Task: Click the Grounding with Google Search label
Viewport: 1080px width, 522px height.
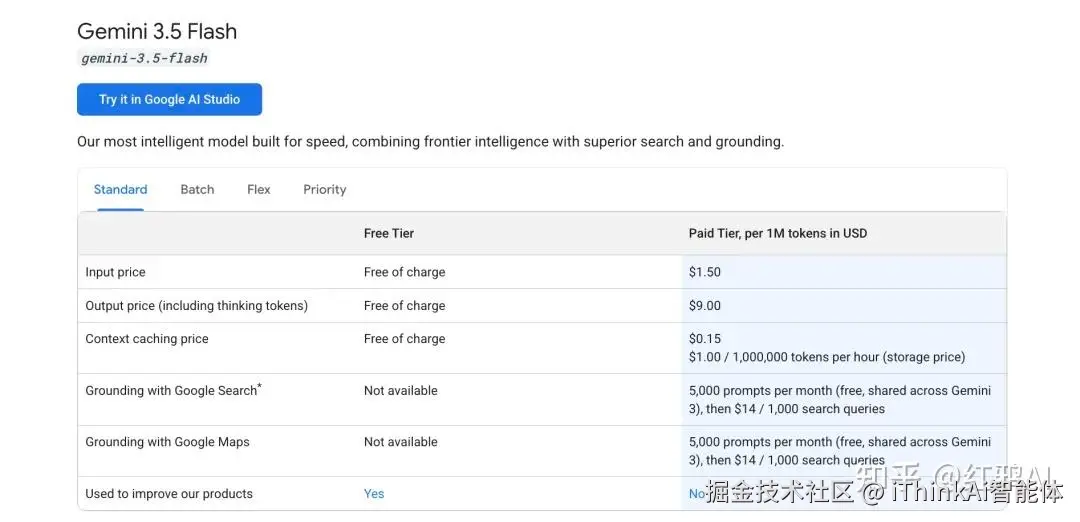Action: click(x=173, y=390)
